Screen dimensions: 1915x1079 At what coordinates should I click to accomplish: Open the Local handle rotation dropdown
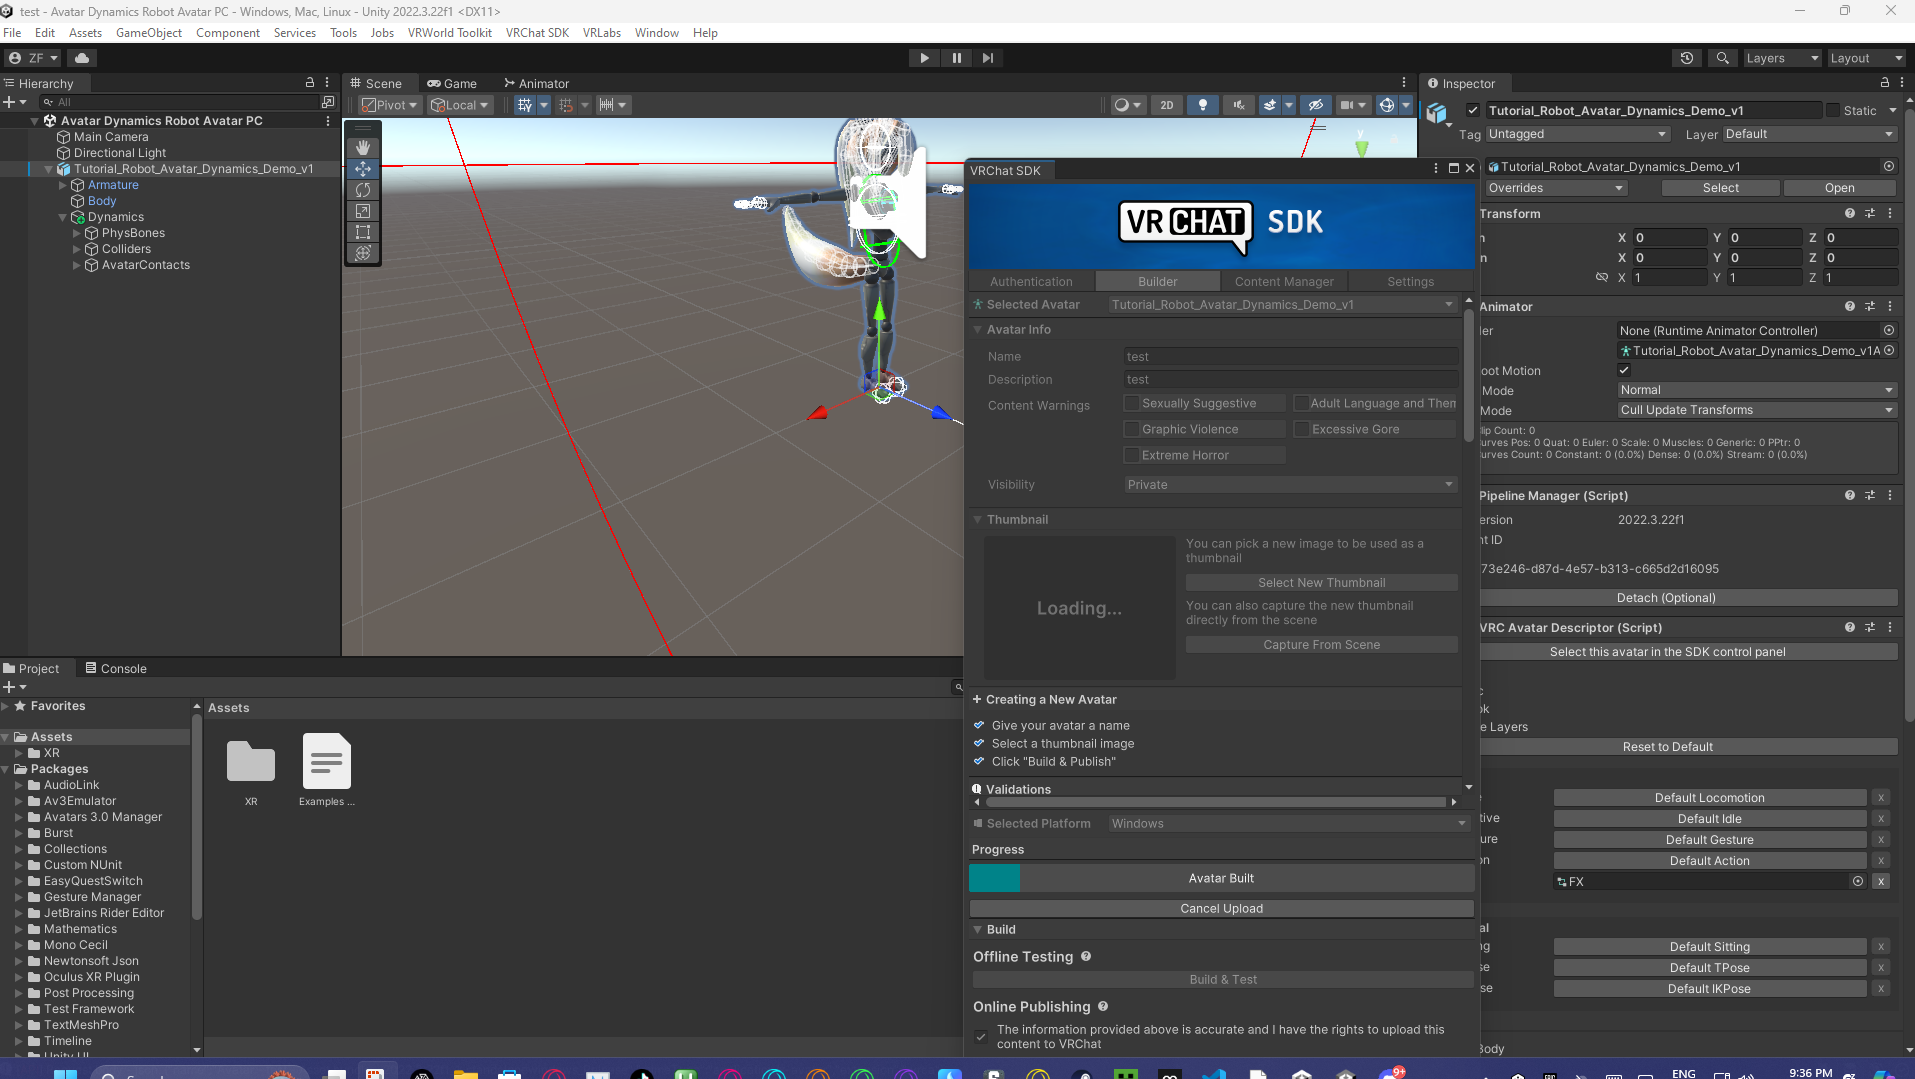point(459,105)
